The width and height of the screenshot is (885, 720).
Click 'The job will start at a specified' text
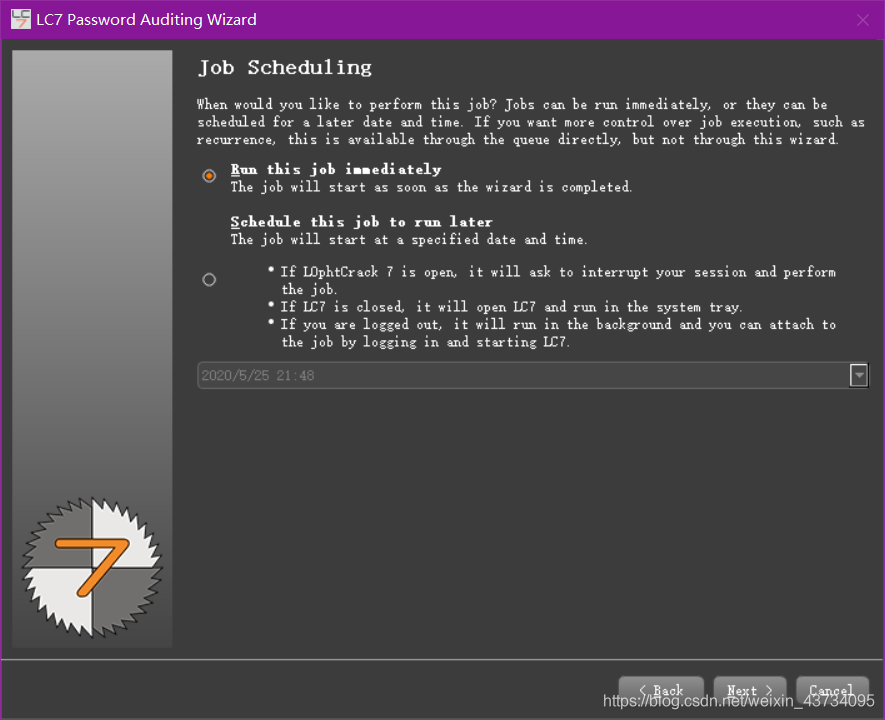tap(409, 240)
